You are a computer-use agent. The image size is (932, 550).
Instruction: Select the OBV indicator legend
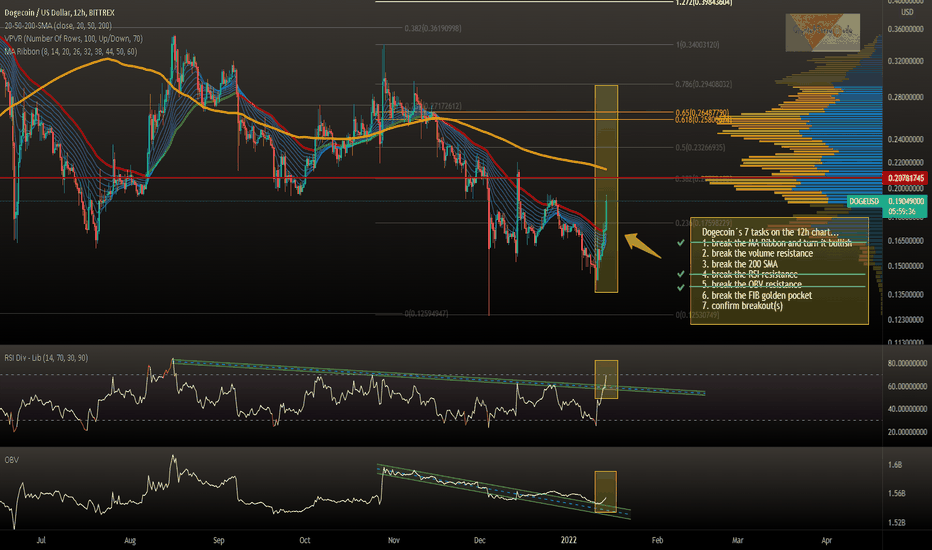[11, 460]
